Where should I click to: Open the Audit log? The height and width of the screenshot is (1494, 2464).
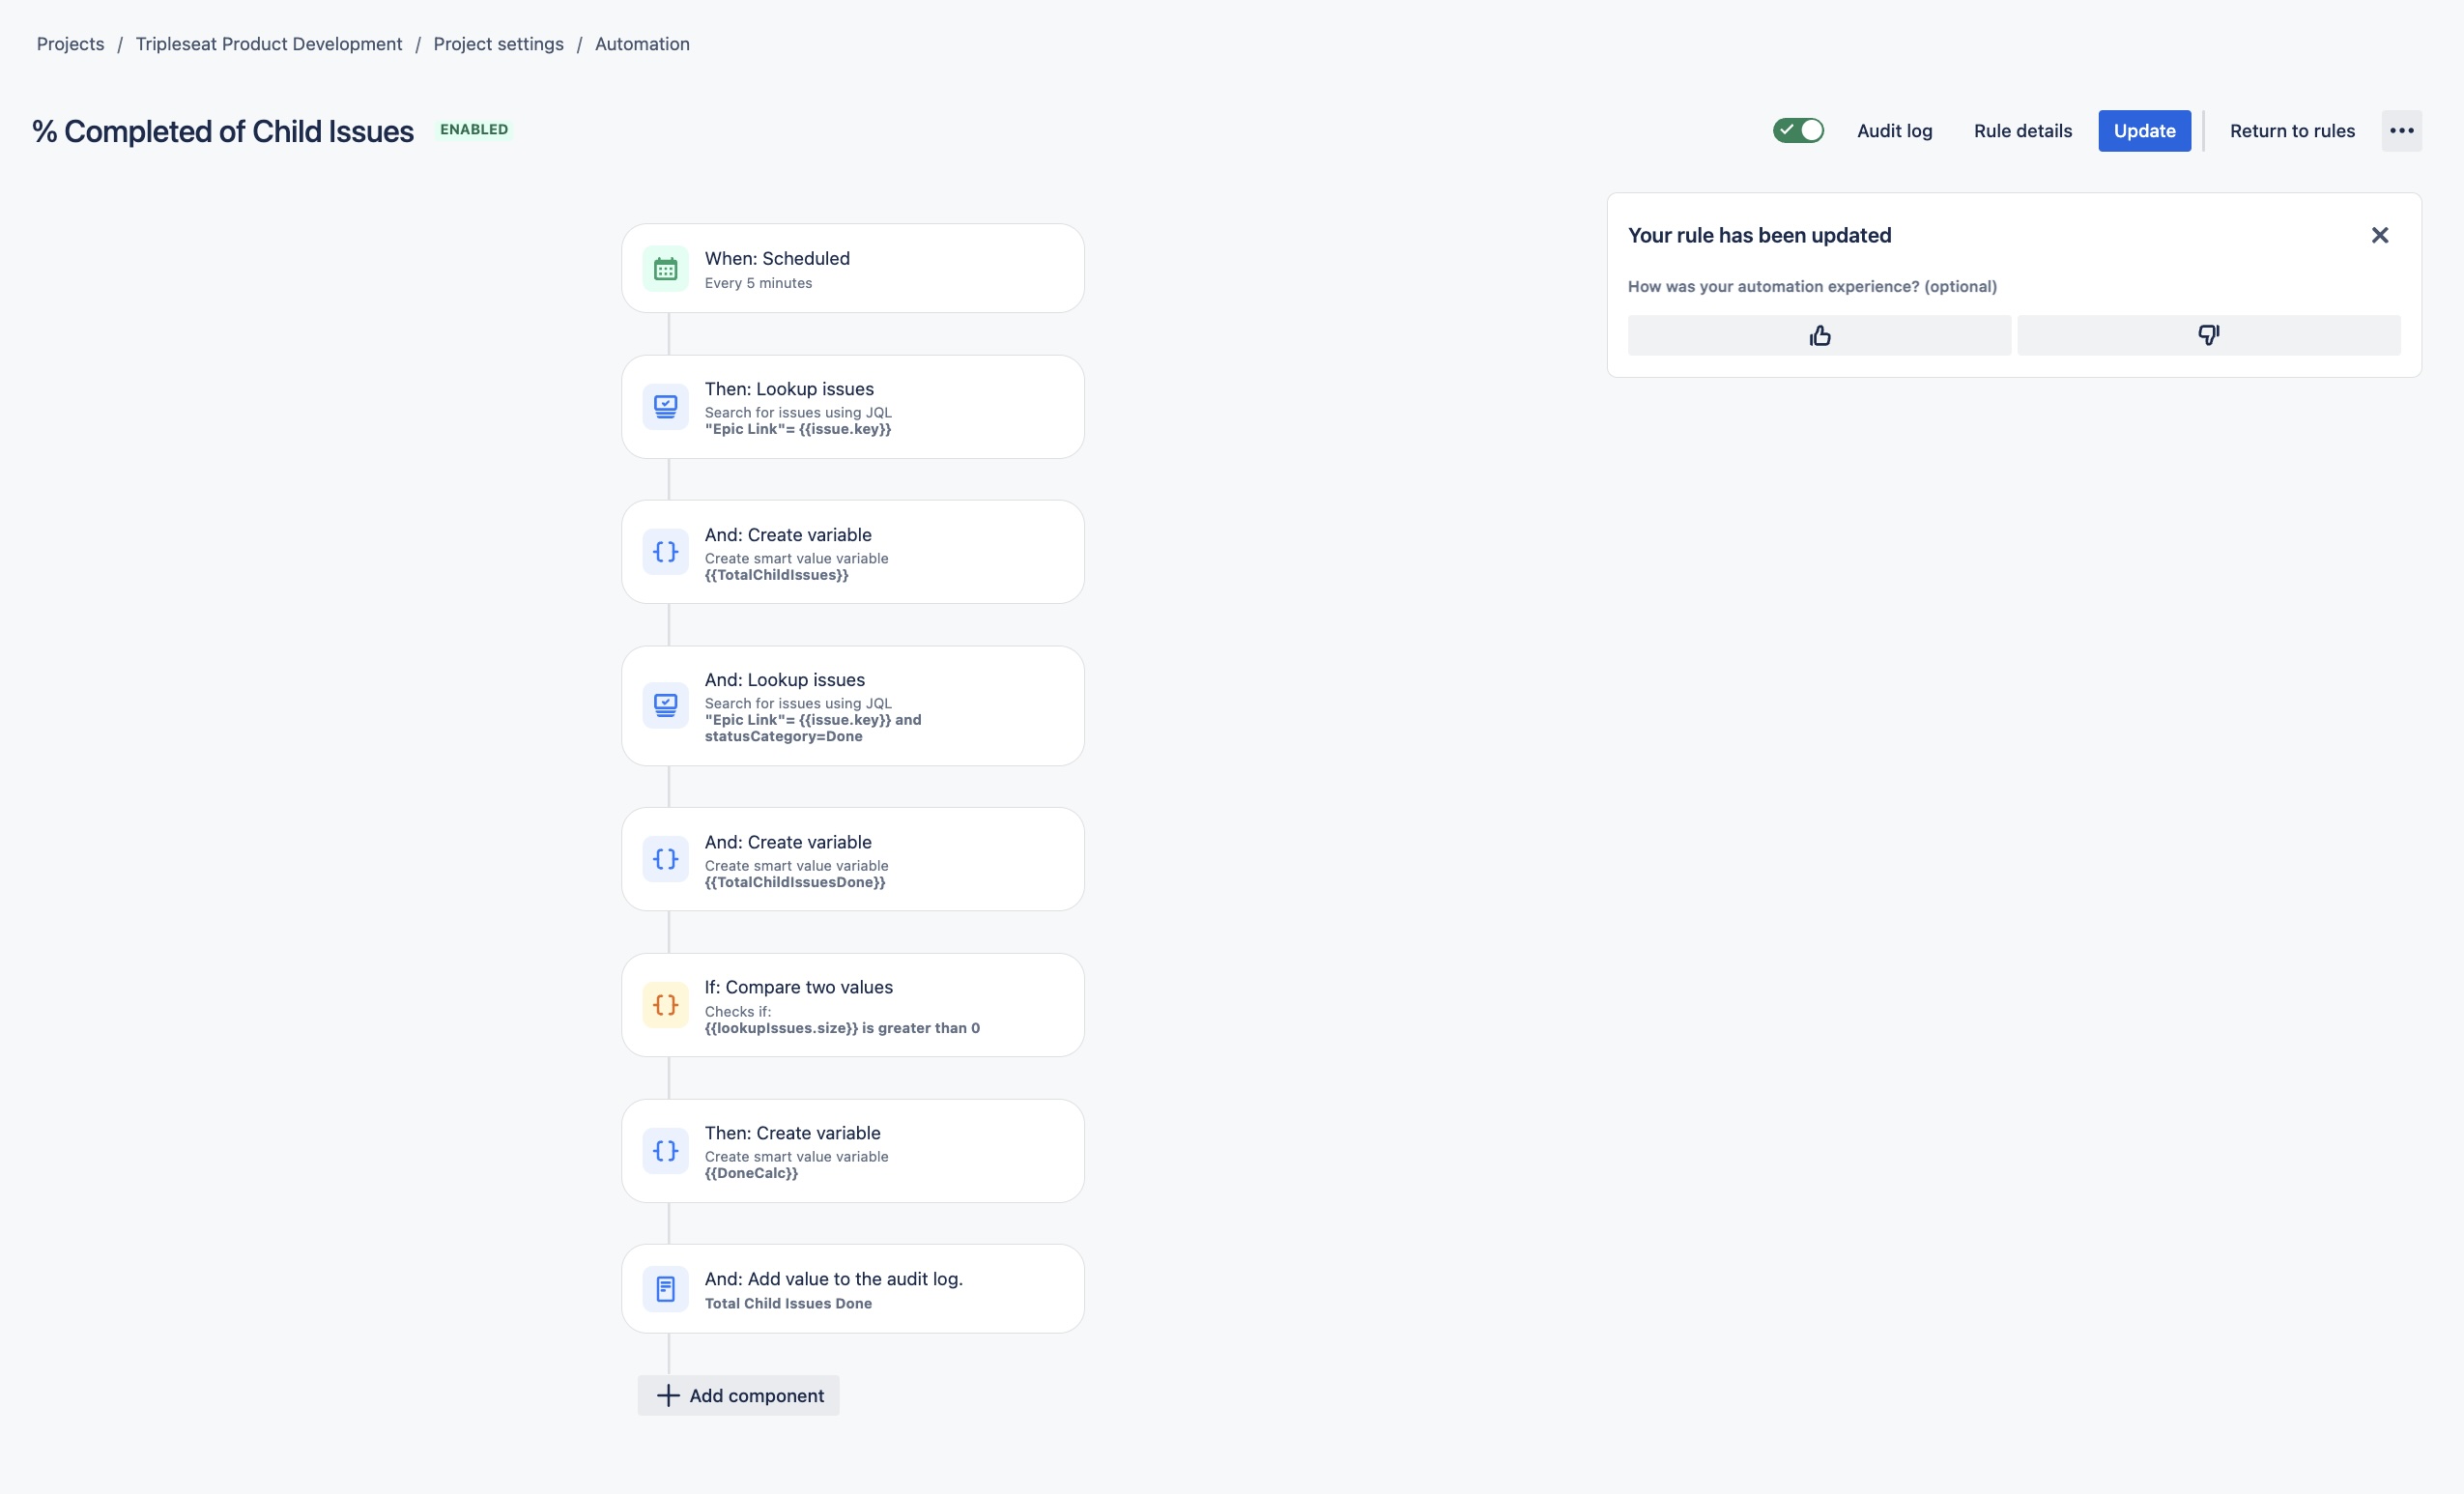tap(1894, 131)
